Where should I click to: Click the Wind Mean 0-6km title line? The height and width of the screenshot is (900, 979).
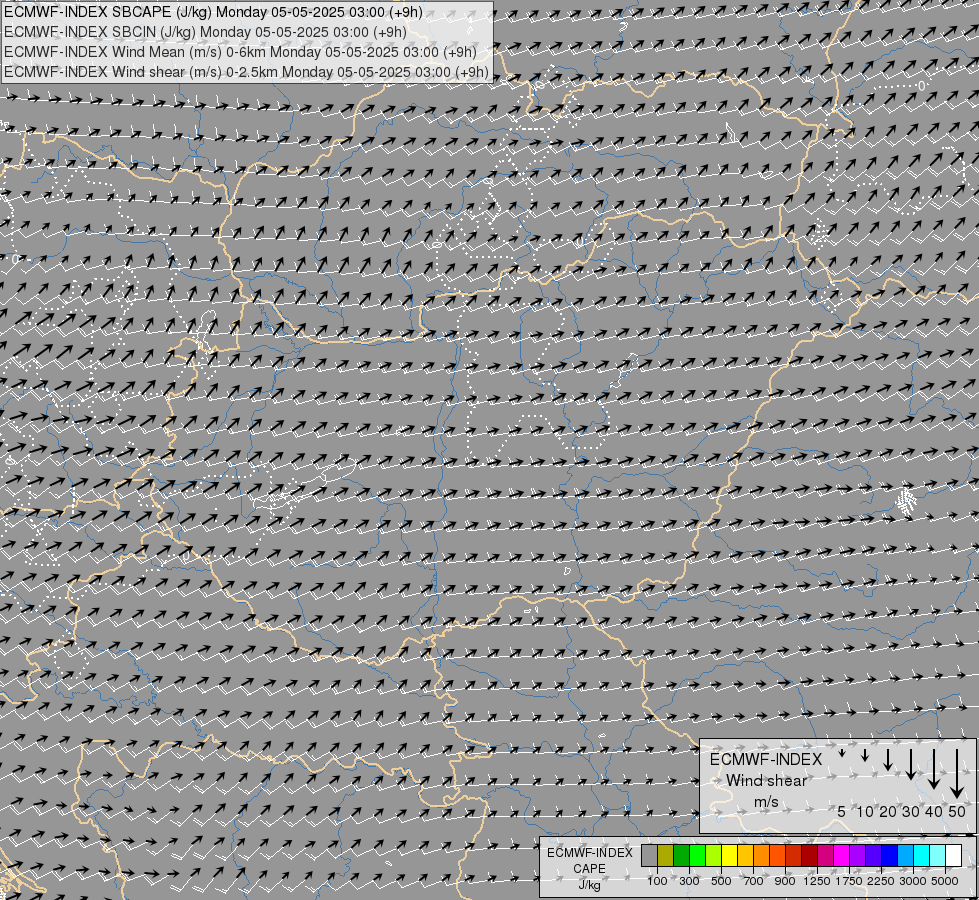click(240, 52)
